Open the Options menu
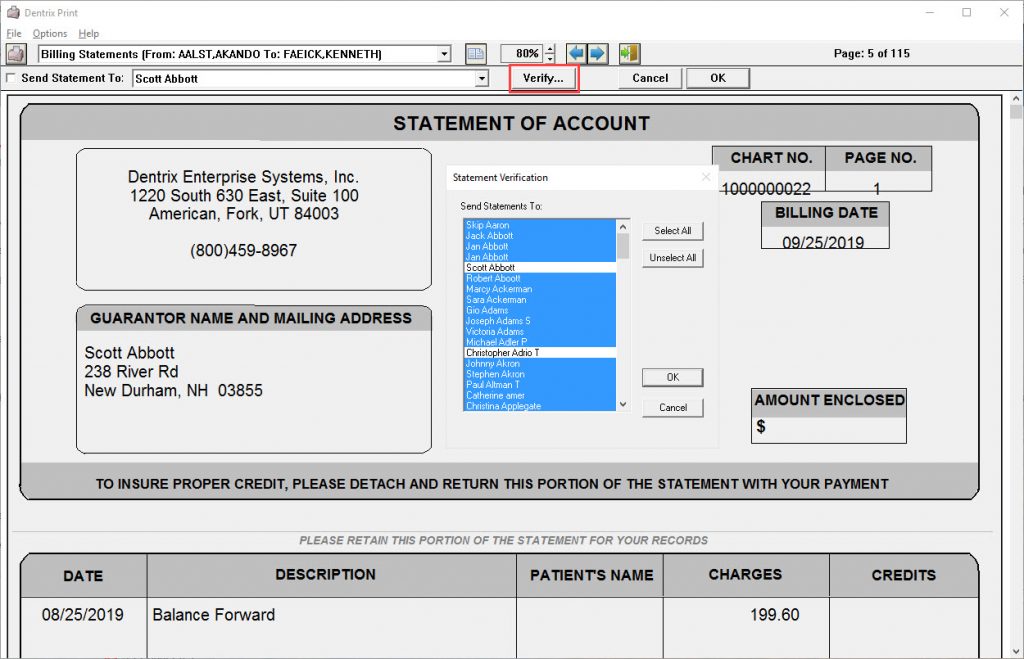1024x659 pixels. pyautogui.click(x=49, y=33)
